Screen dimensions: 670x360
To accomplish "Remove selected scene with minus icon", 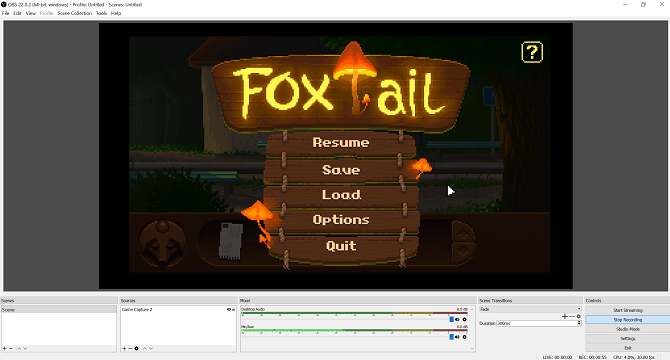I will [x=11, y=348].
